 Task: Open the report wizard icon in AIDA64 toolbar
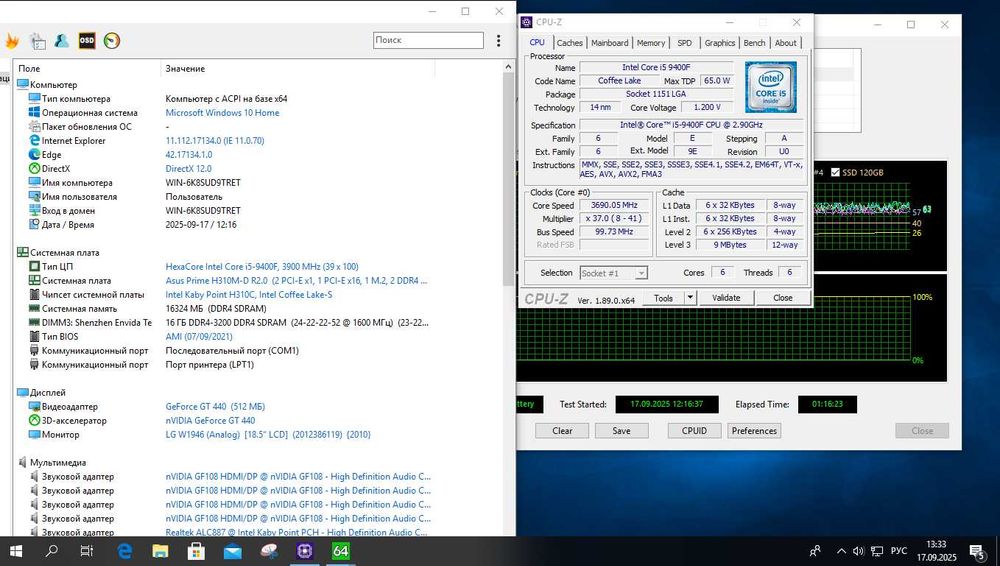point(38,41)
